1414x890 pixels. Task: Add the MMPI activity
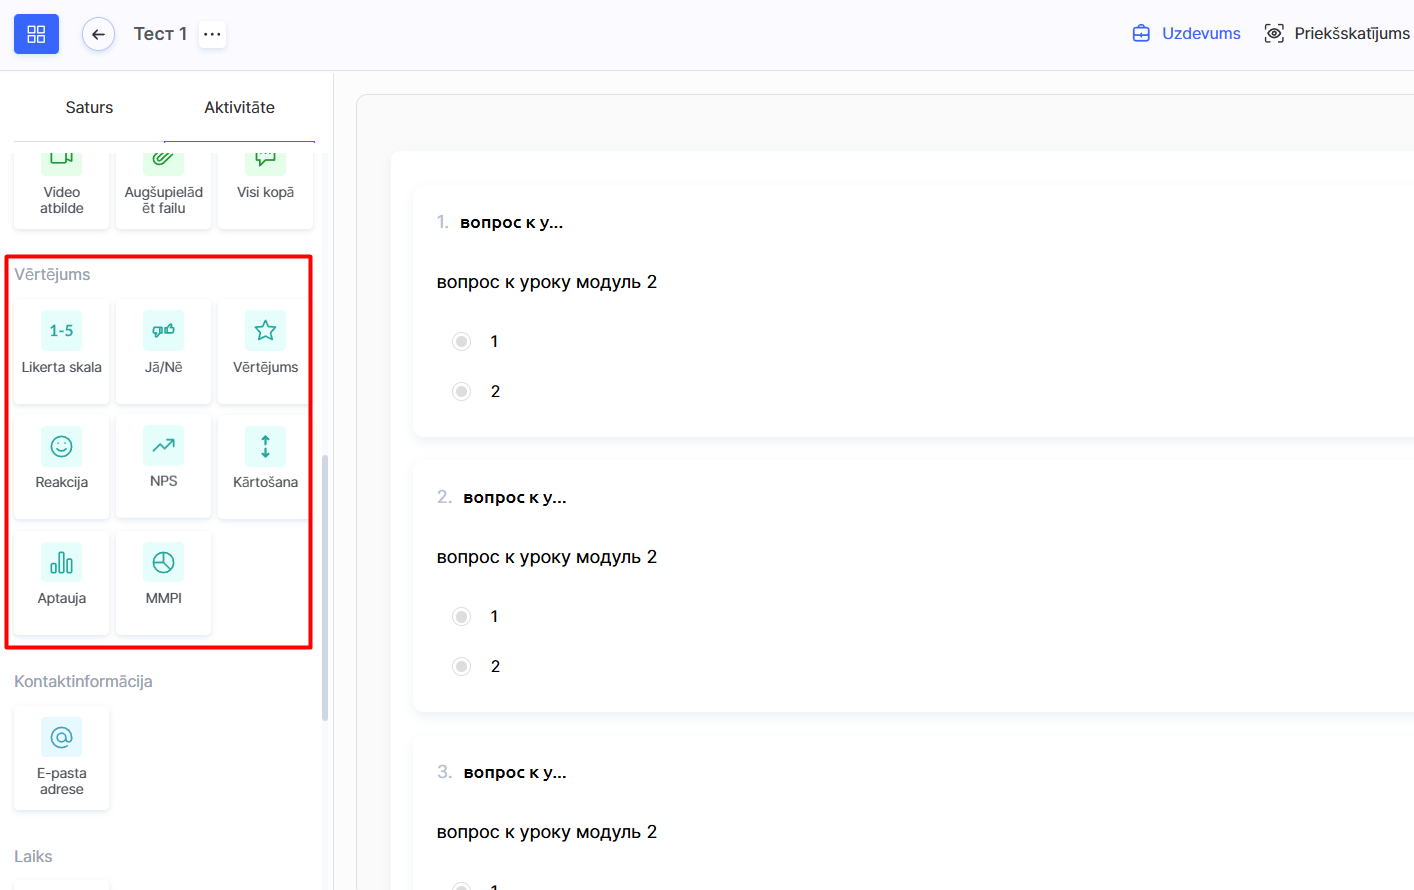pos(163,576)
